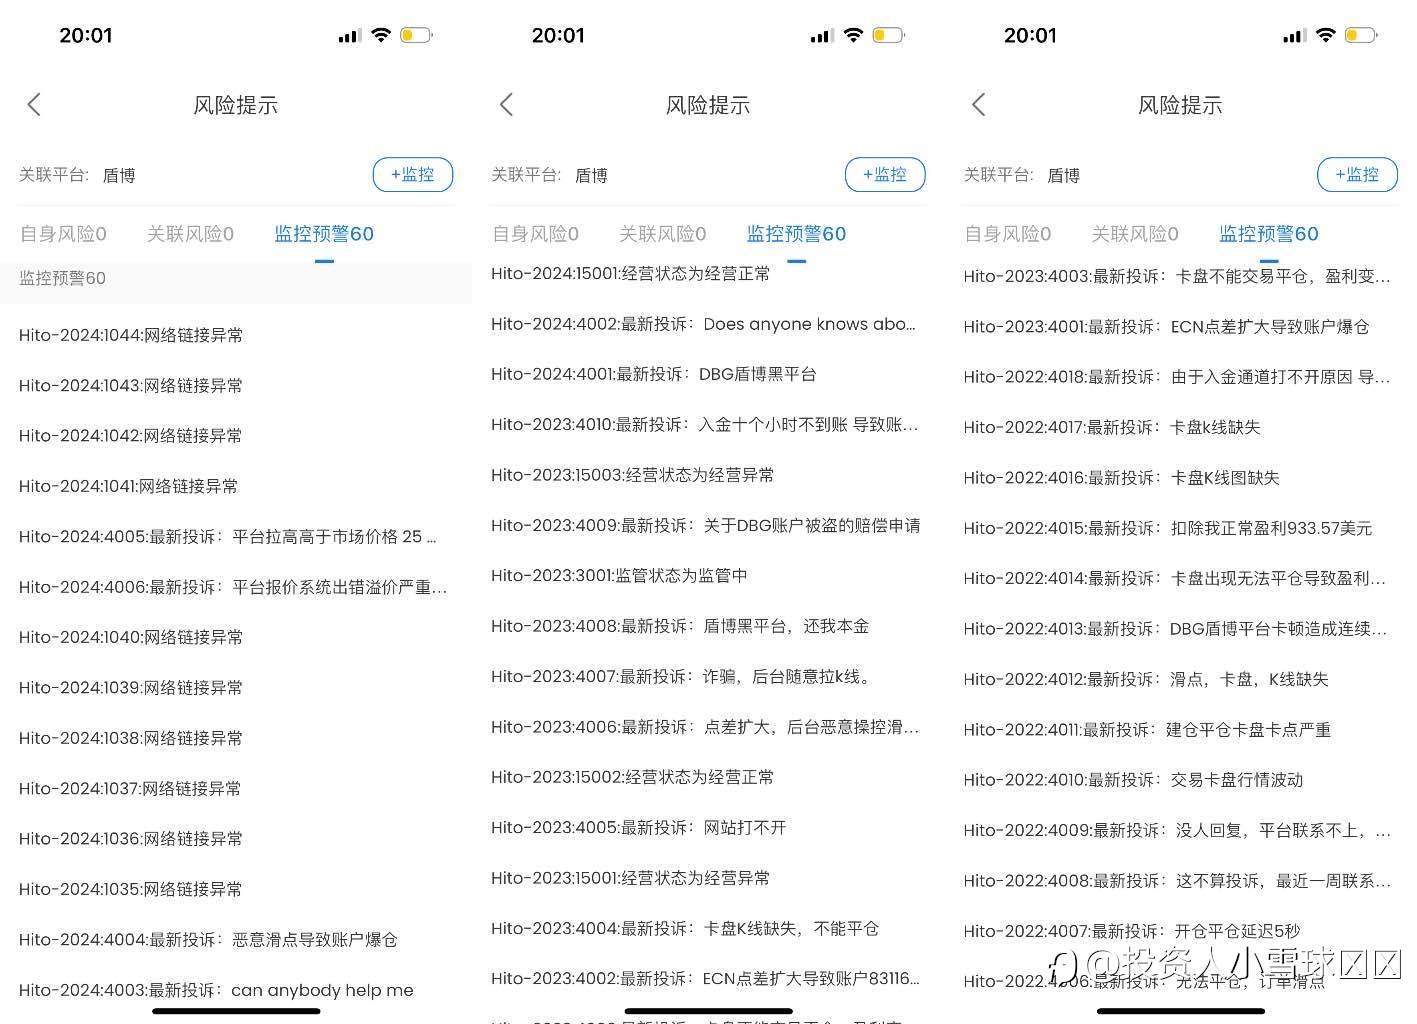The image size is (1417, 1024).
Task: Open Hito-2023:3001 监管状态为监管中 entry
Action: pos(620,575)
